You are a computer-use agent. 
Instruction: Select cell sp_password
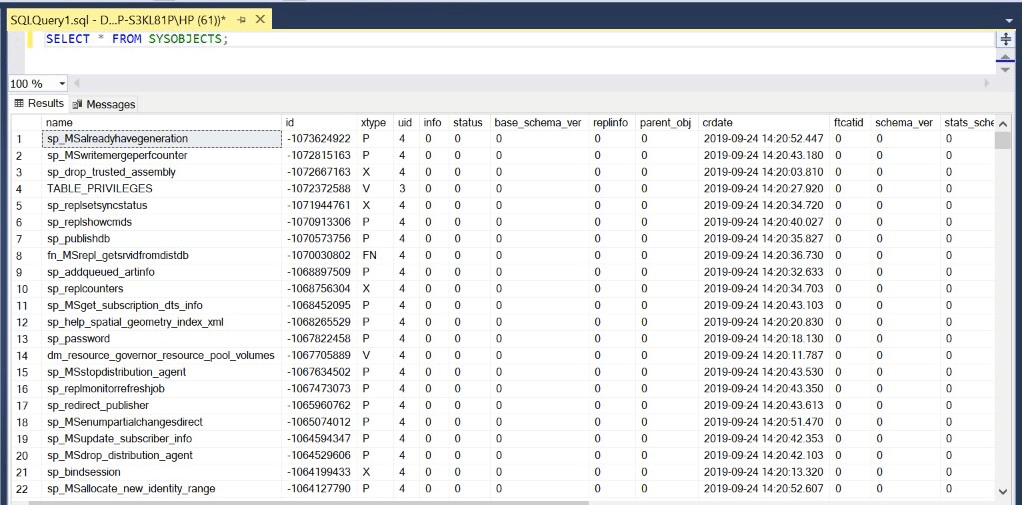tap(162, 339)
